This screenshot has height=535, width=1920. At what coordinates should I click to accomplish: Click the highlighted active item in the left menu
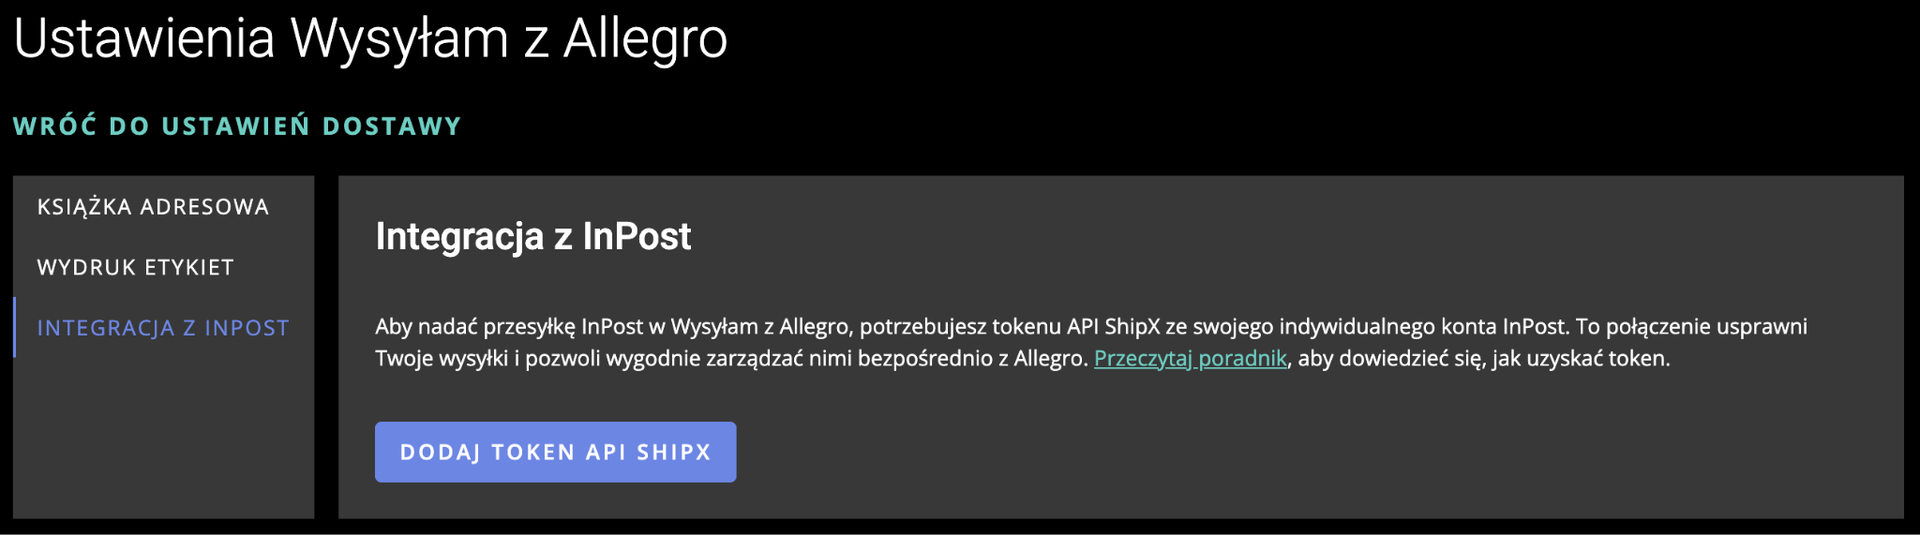click(x=163, y=328)
